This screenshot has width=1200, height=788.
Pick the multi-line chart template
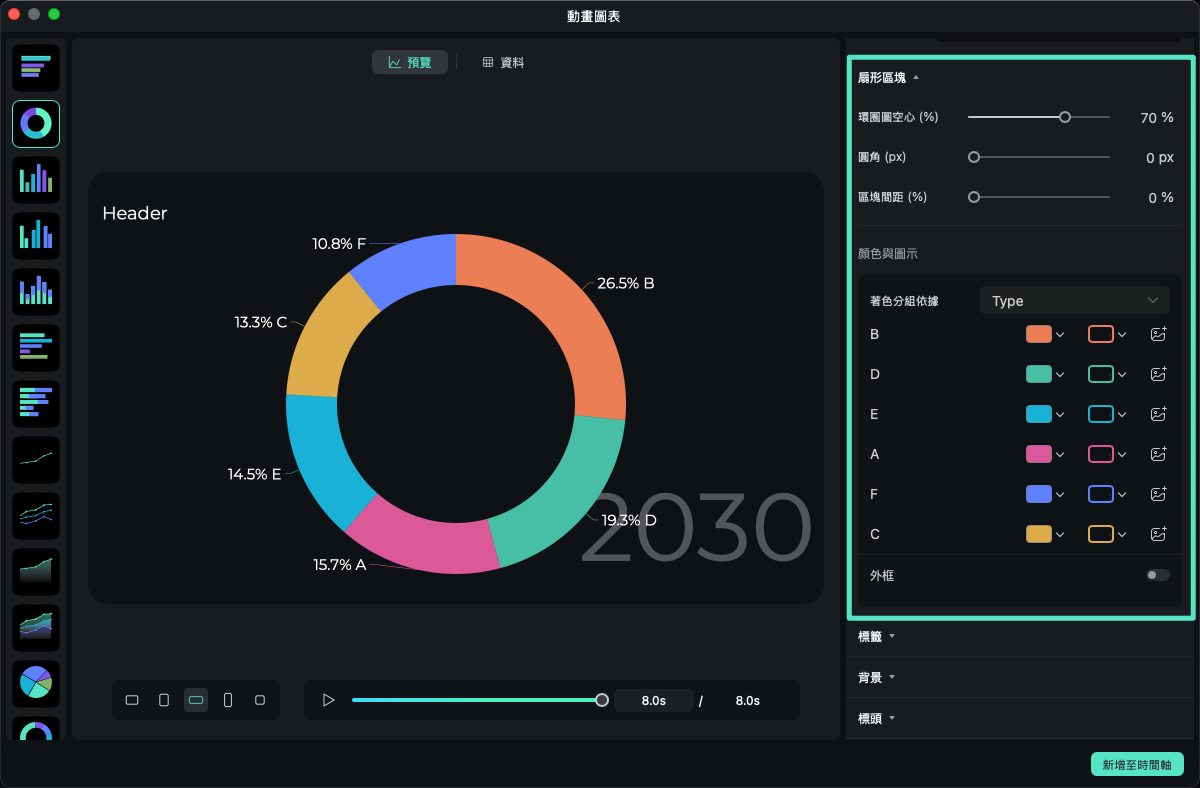click(36, 515)
